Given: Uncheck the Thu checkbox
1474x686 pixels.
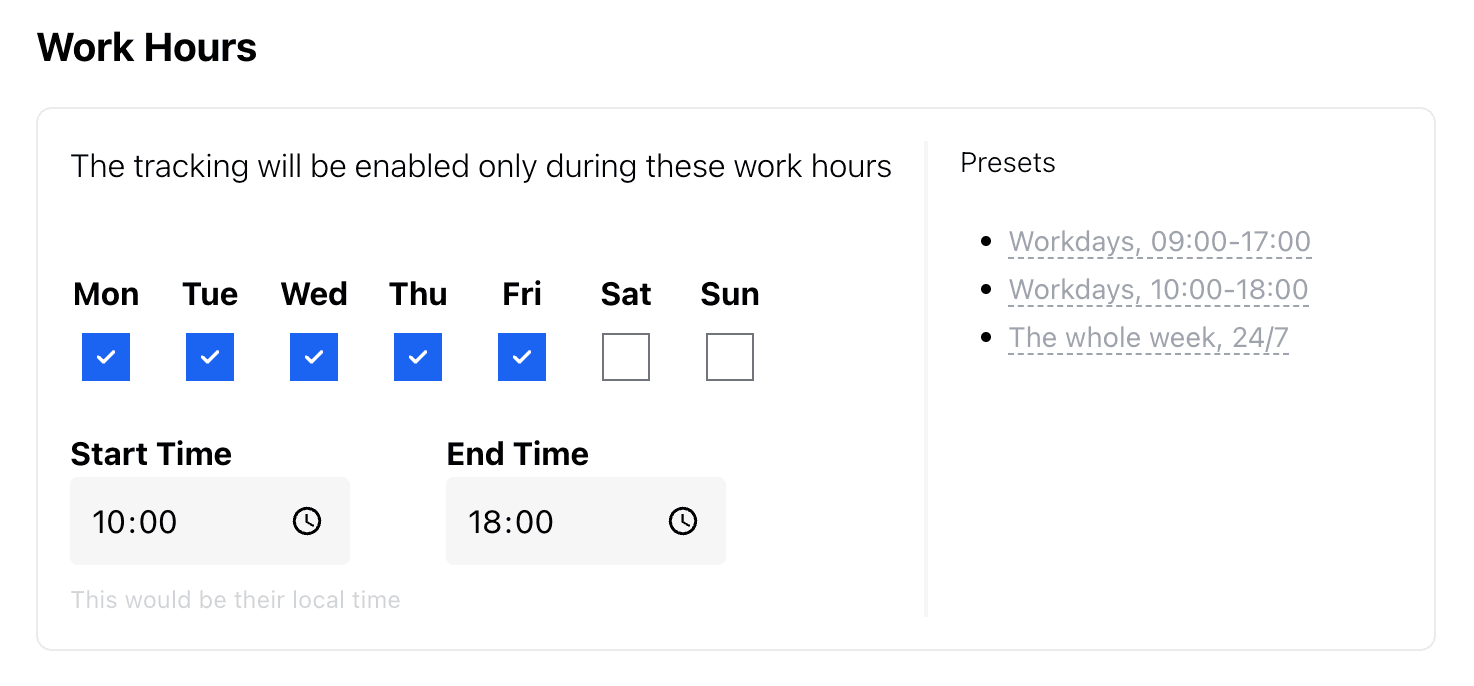Looking at the screenshot, I should tap(417, 357).
